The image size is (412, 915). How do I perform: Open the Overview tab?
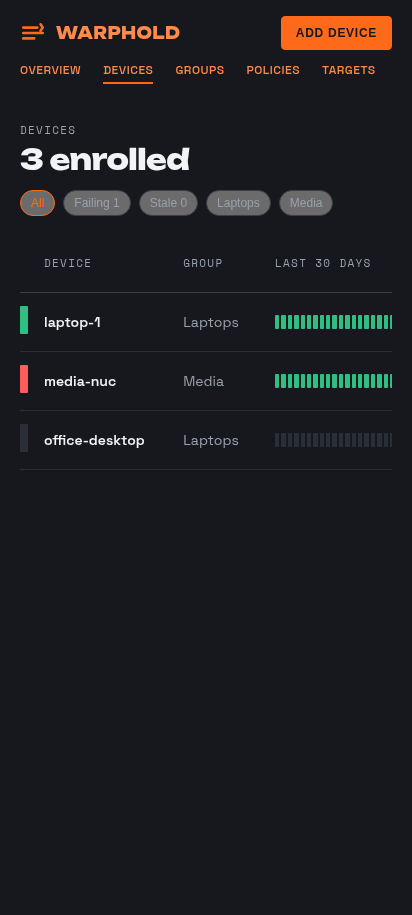[x=50, y=70]
